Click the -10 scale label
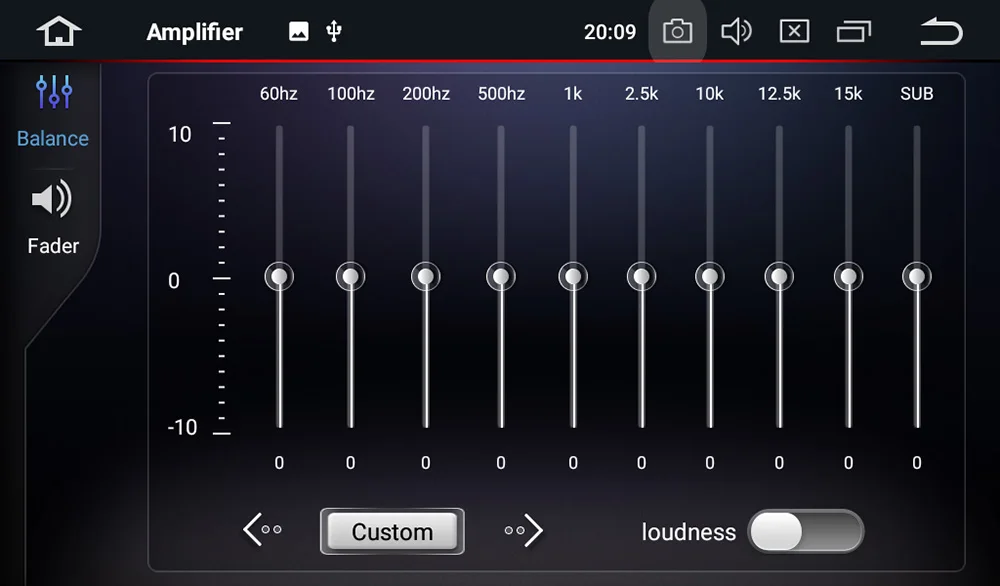 [x=182, y=427]
